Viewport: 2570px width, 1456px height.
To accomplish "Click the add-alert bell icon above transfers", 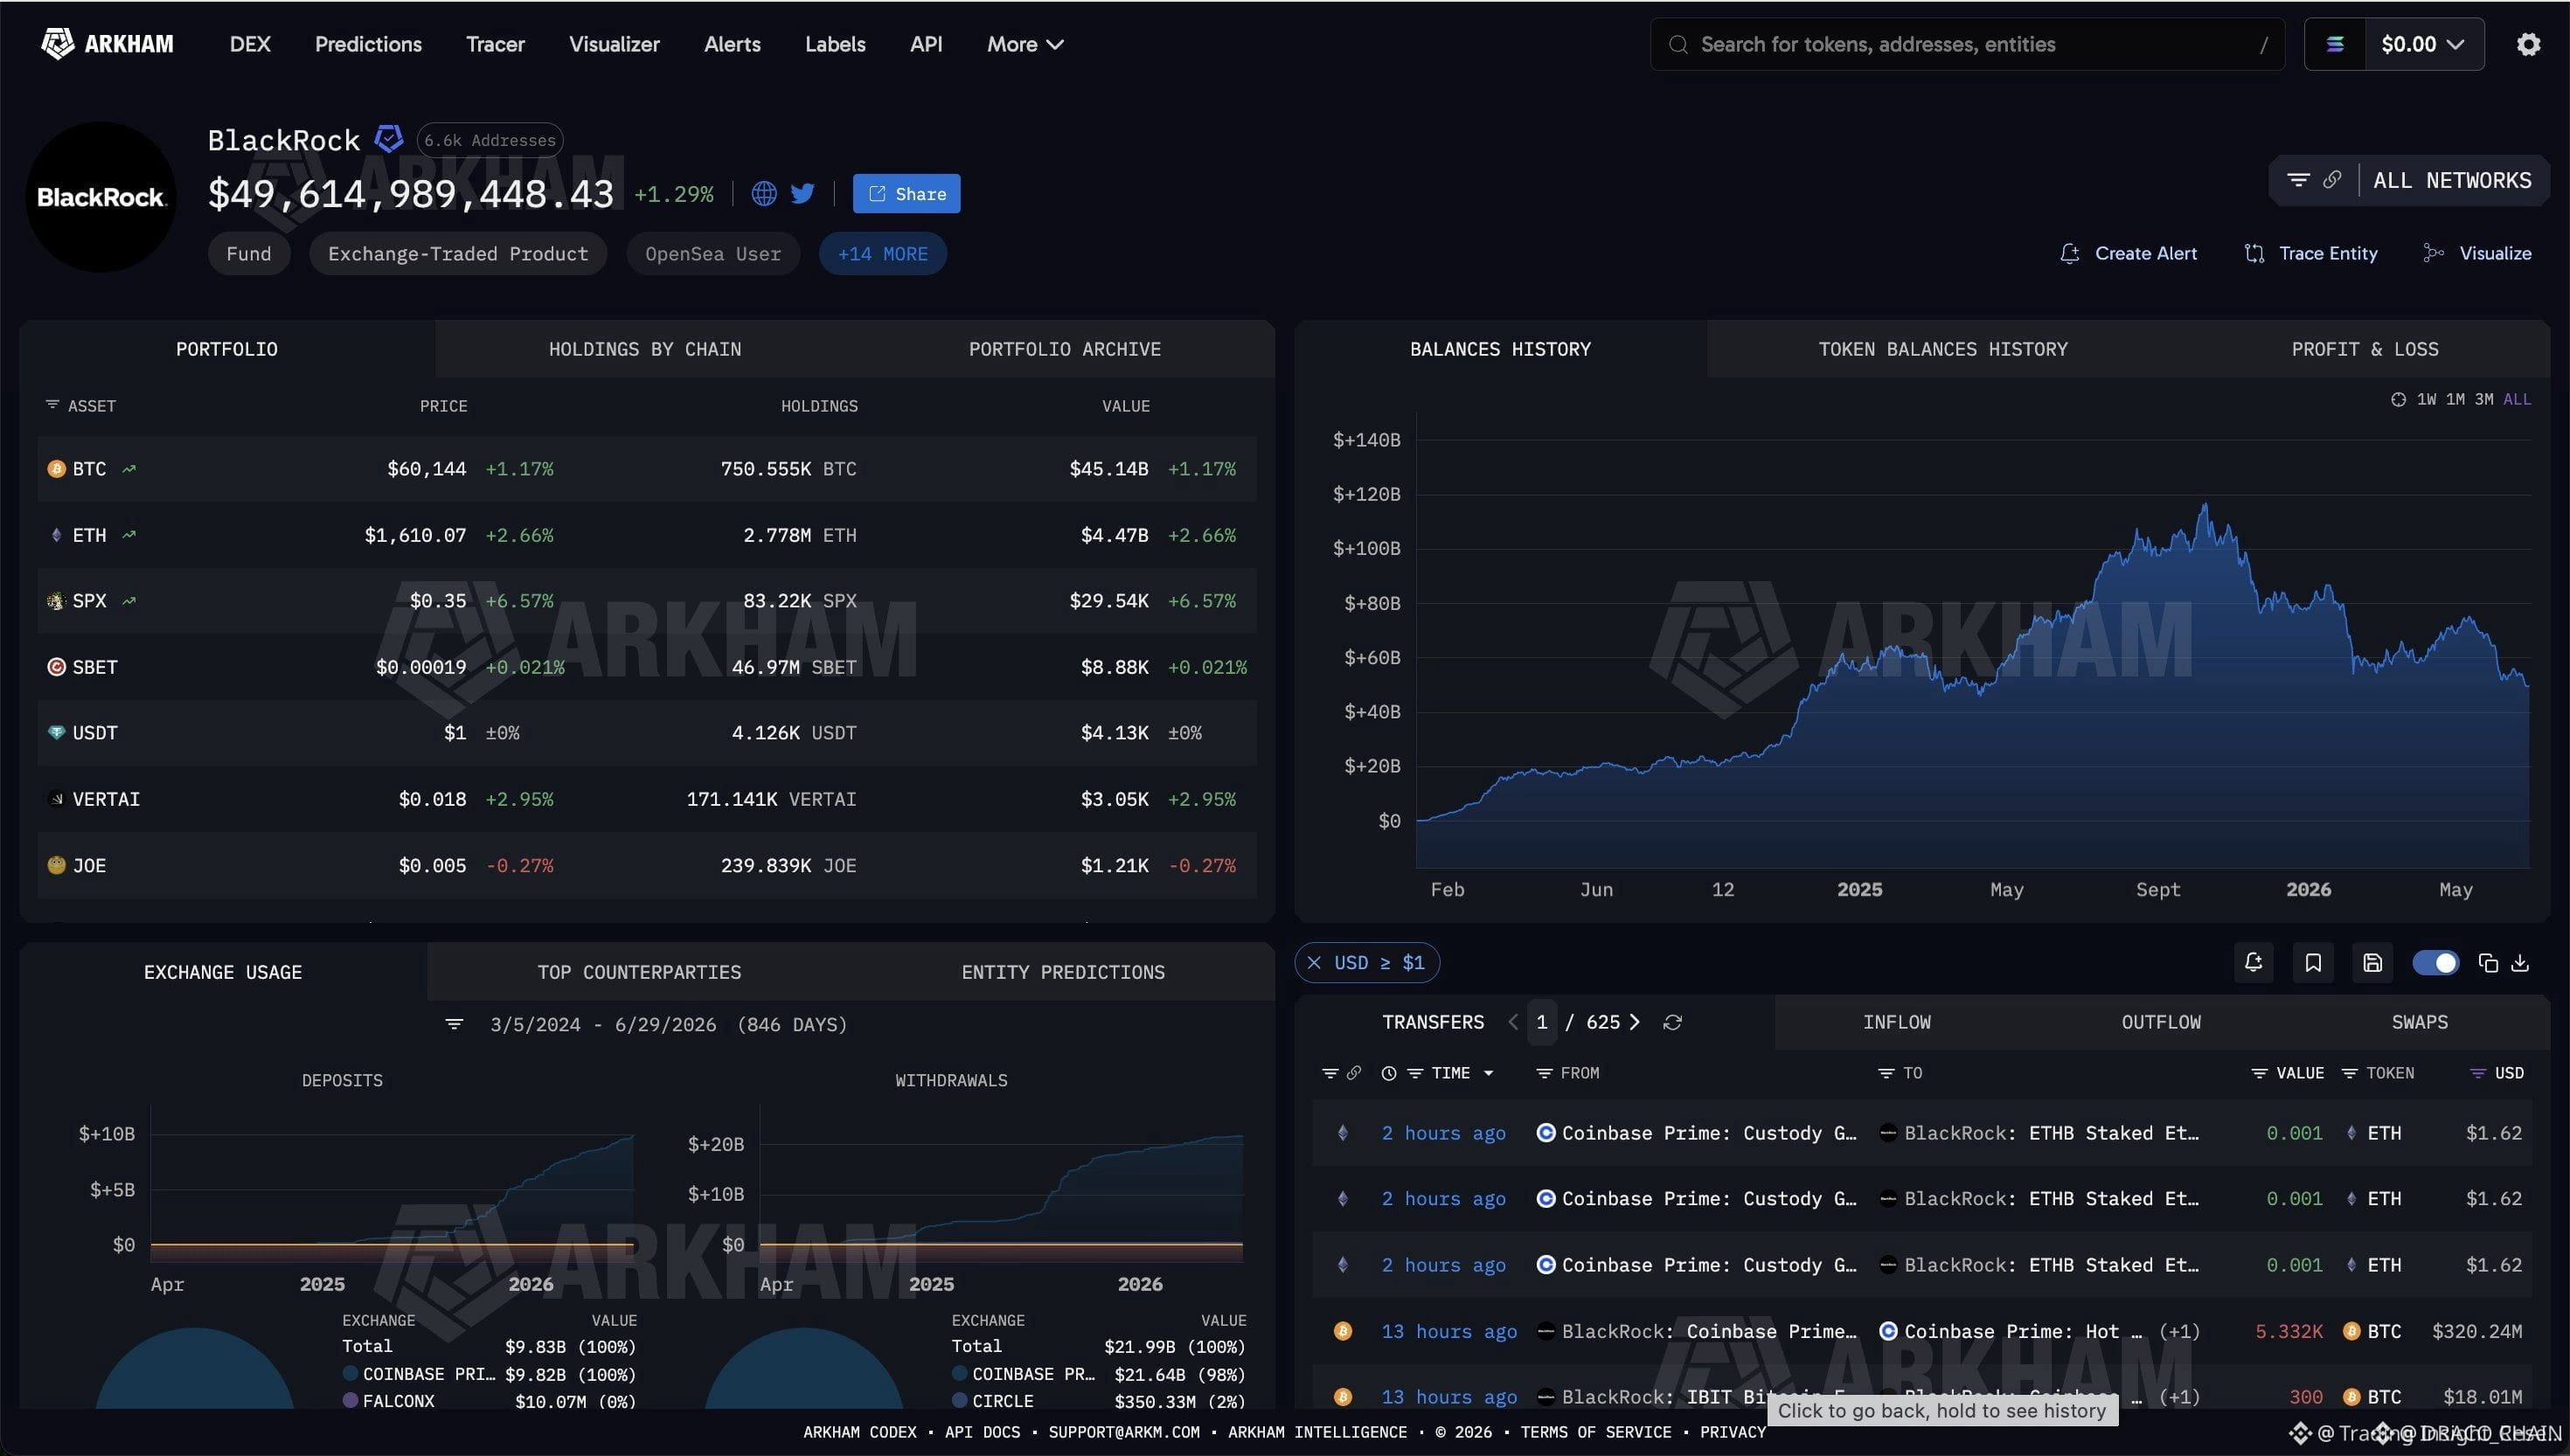I will 2253,962.
